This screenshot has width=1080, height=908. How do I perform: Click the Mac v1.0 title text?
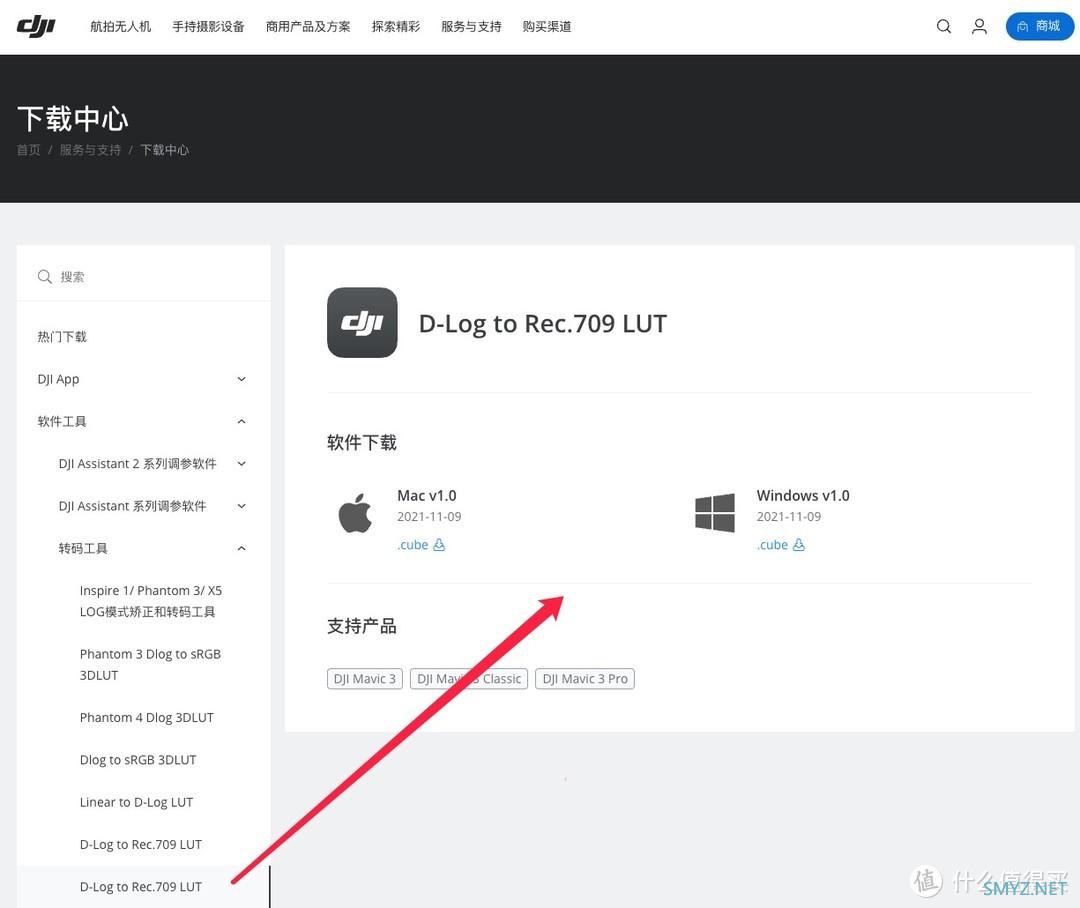click(427, 495)
